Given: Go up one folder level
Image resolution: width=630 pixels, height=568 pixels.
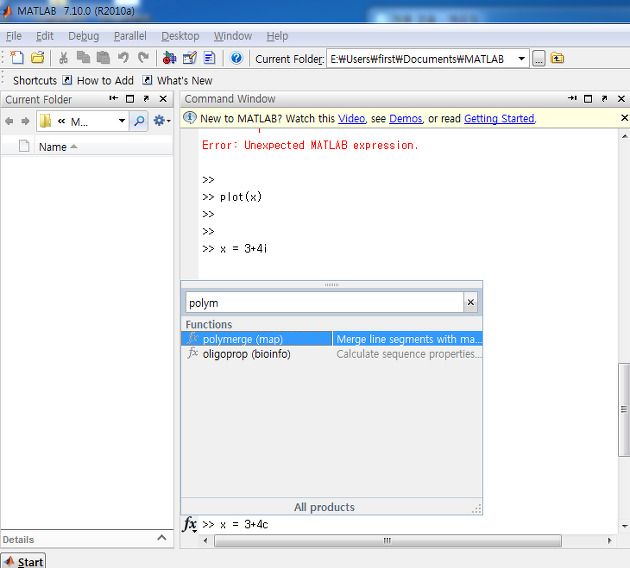Looking at the screenshot, I should (x=557, y=59).
